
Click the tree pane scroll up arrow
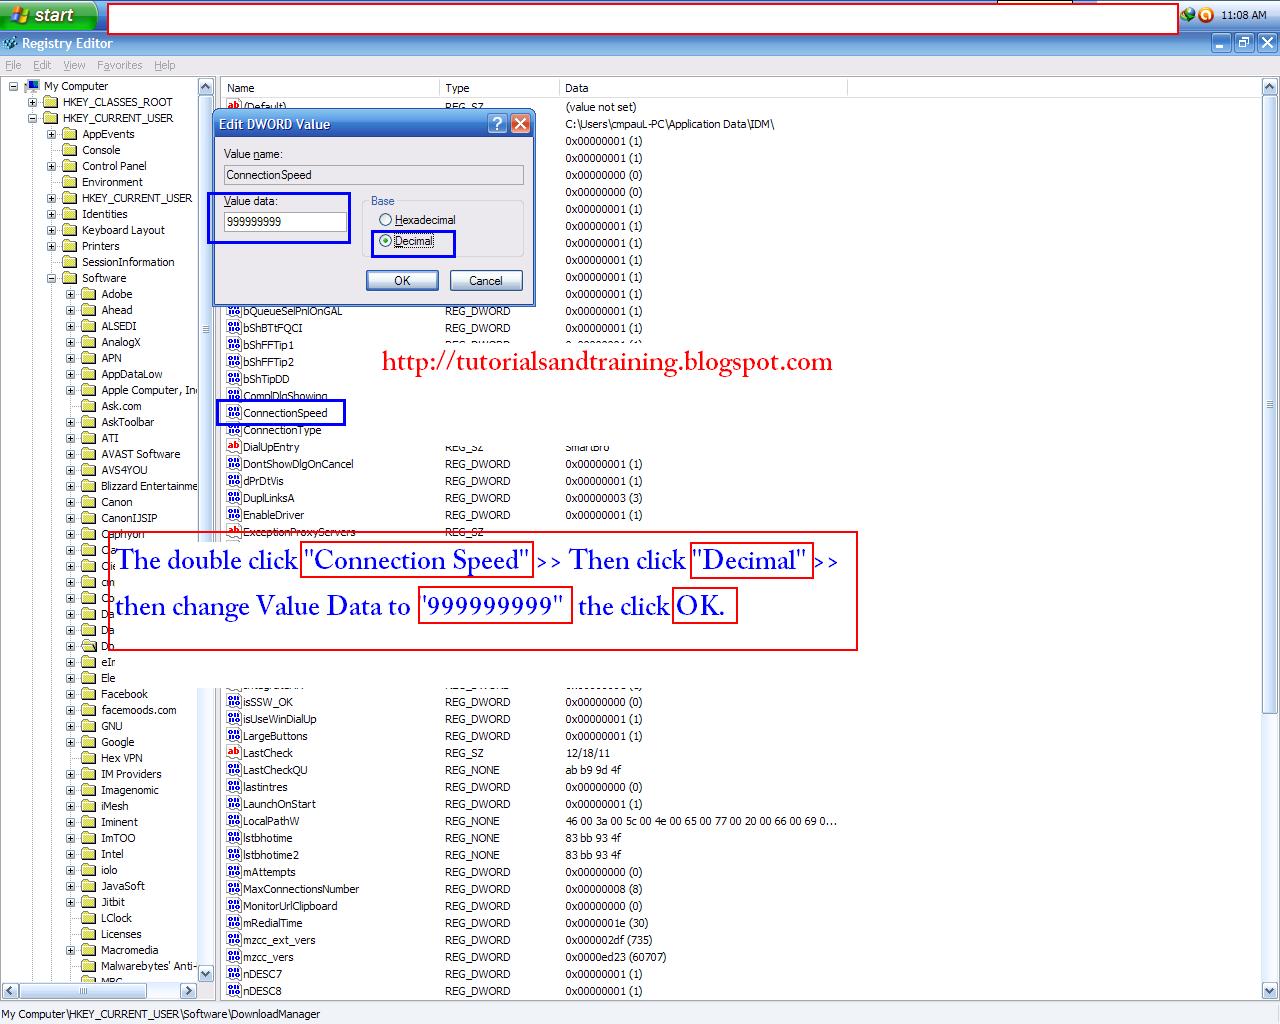click(206, 87)
